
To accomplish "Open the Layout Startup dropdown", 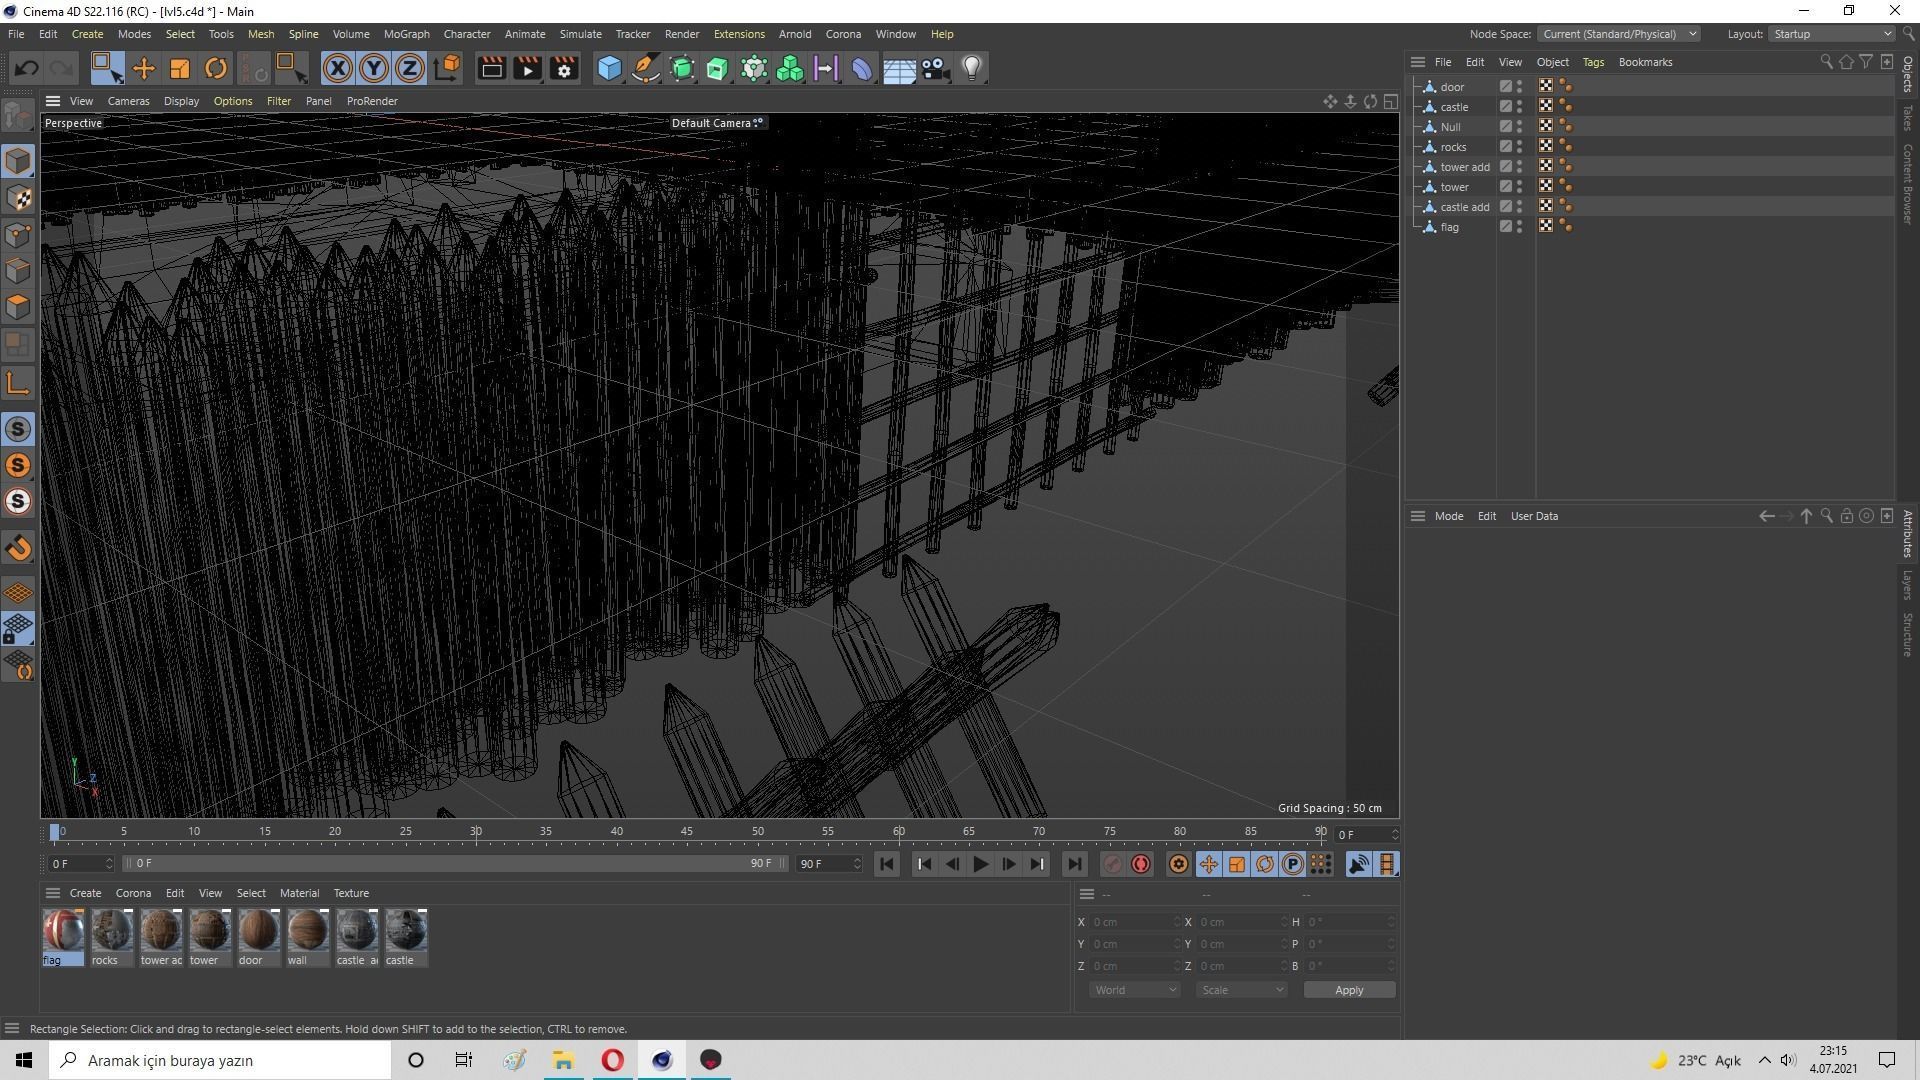I will pos(1832,34).
